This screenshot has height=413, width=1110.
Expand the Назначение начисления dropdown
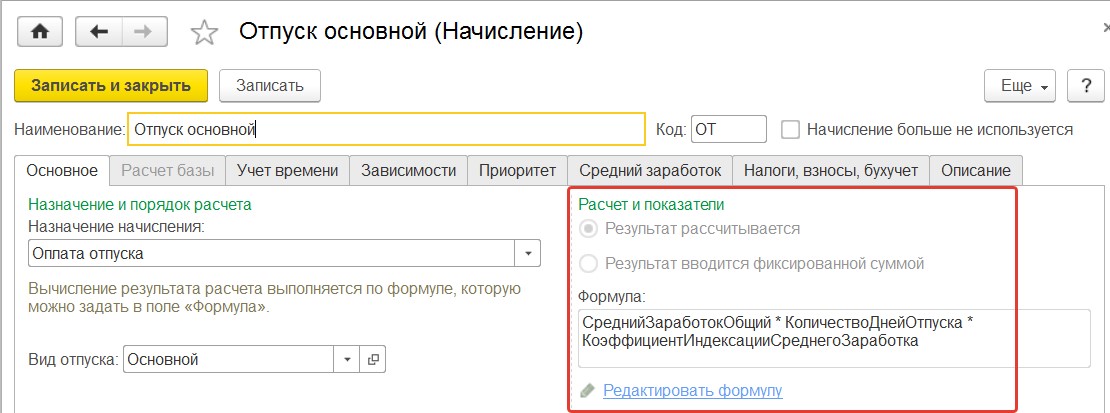click(527, 254)
